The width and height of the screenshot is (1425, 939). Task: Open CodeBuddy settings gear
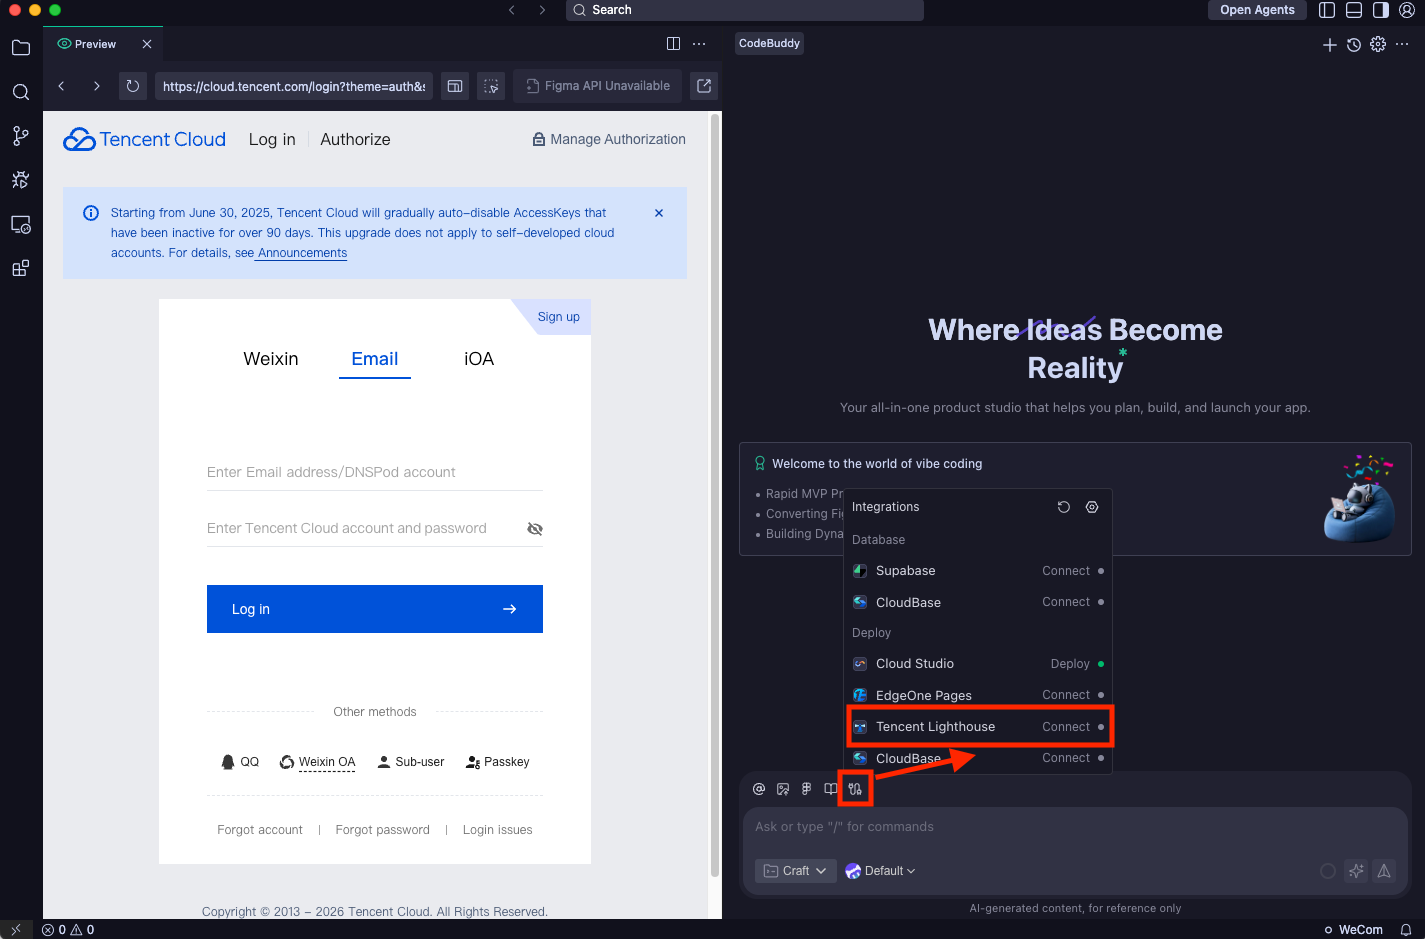1378,45
